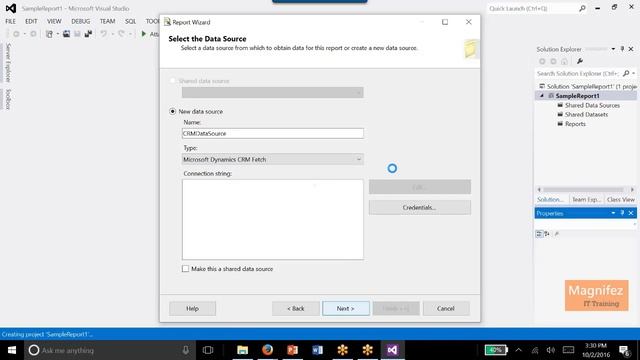Open Firefox from the taskbar
This screenshot has width=640, height=360.
coord(267,350)
